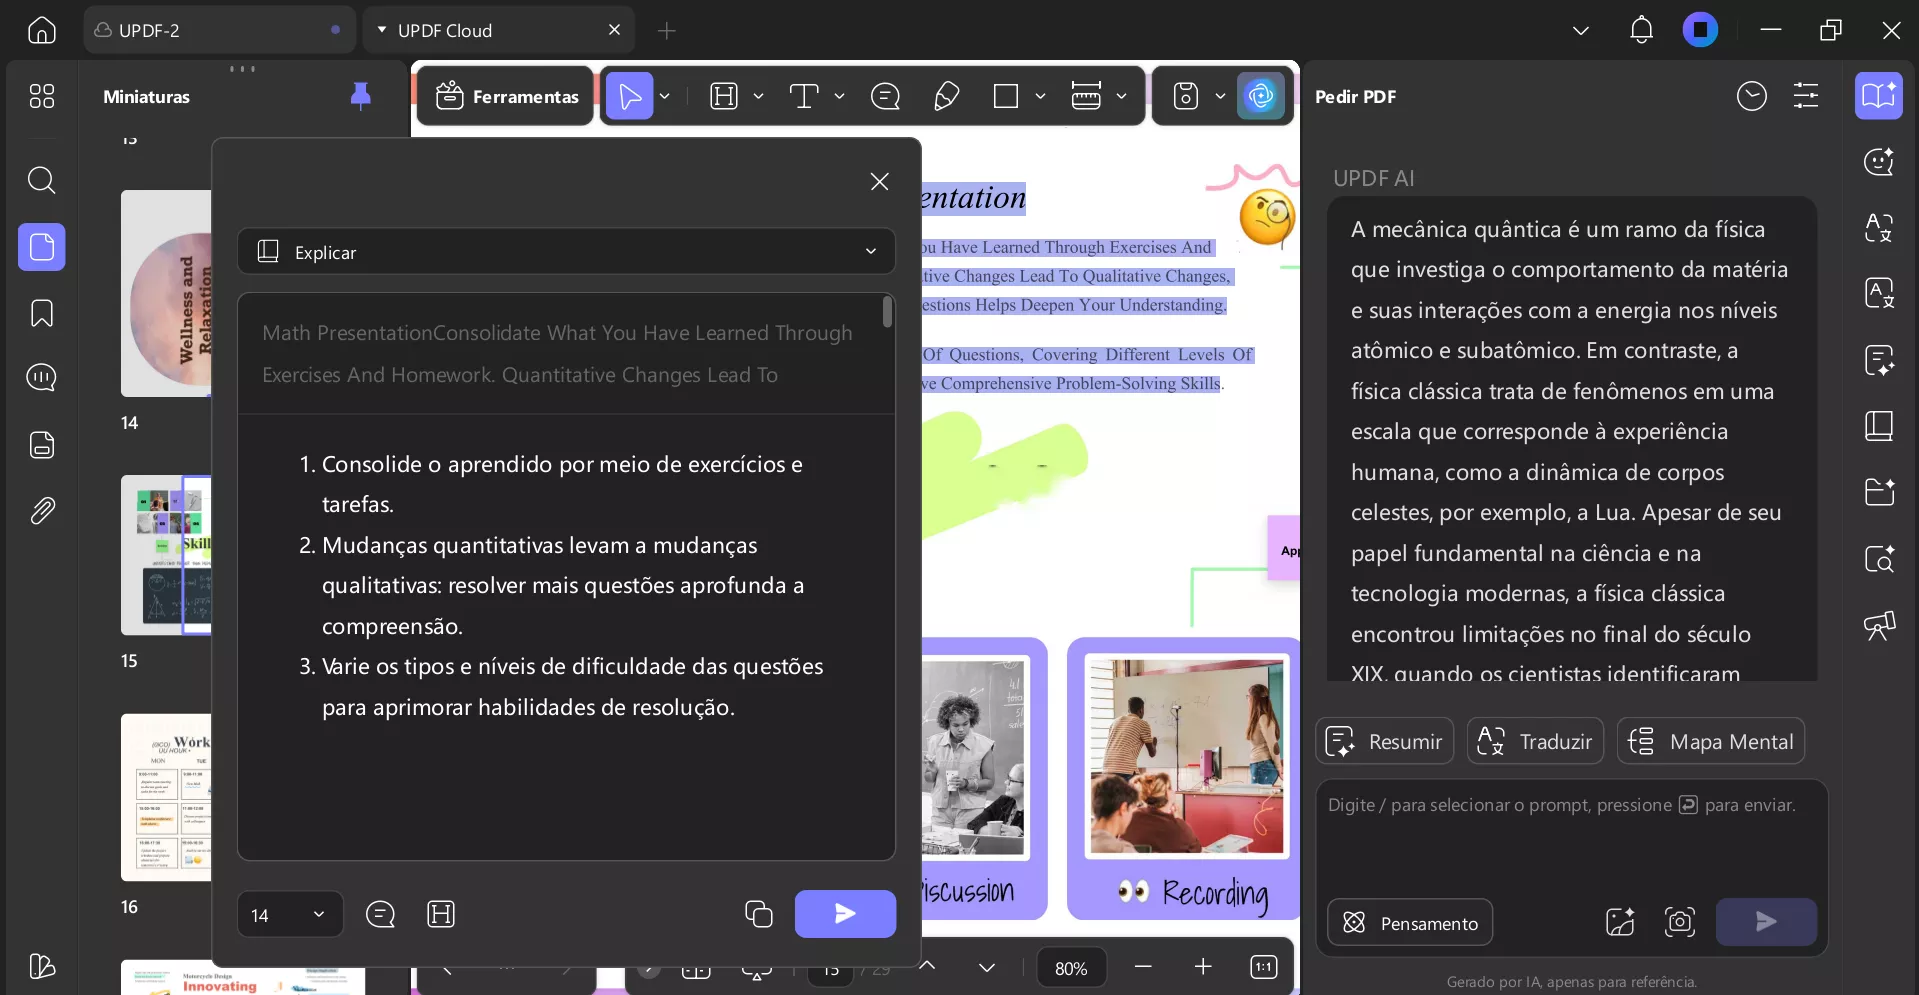Click the Resumir button
1919x995 pixels.
point(1384,741)
